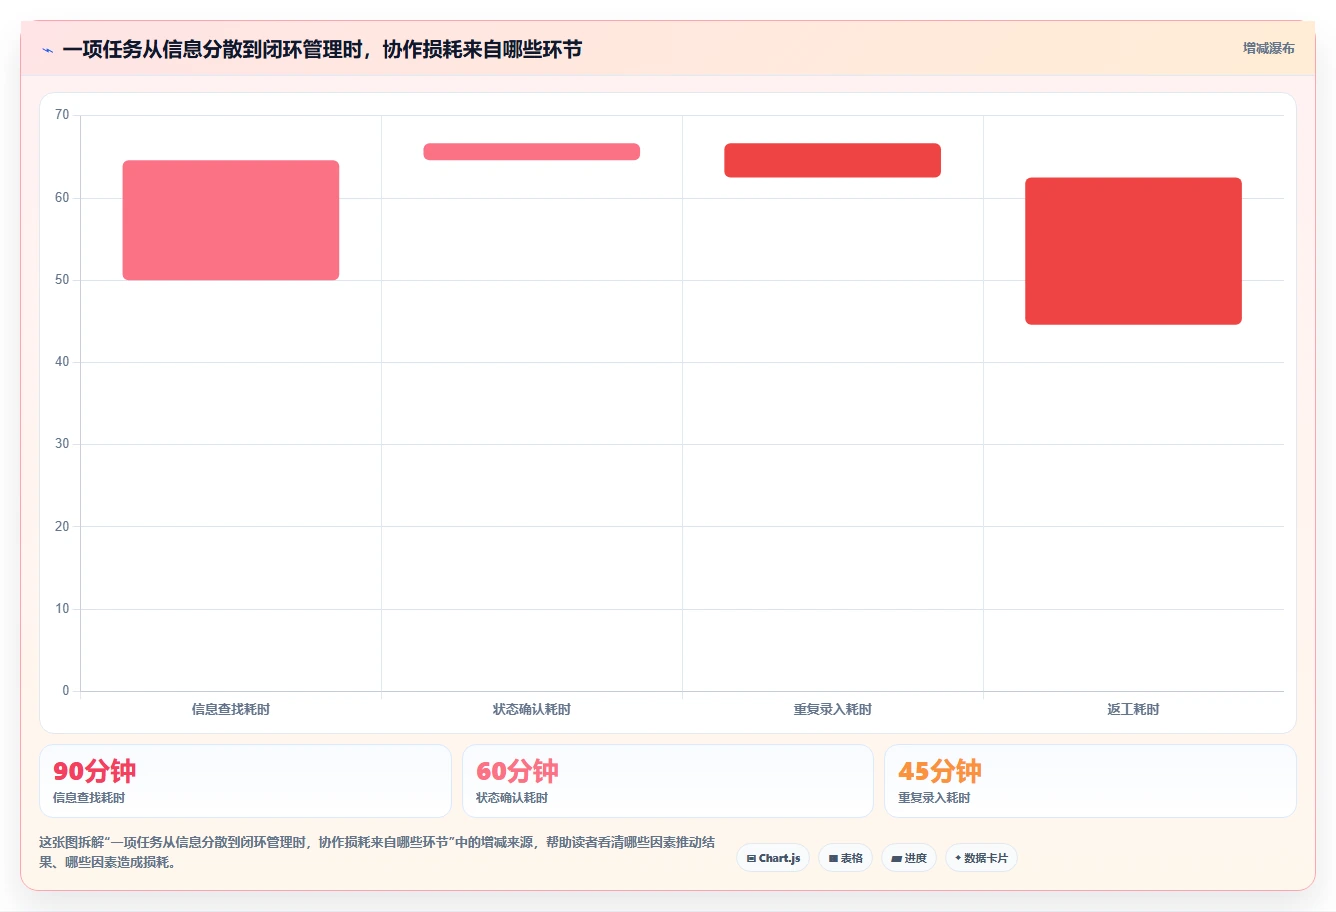The width and height of the screenshot is (1336, 912).
Task: Click the y-axis value 10
Action: (x=62, y=609)
